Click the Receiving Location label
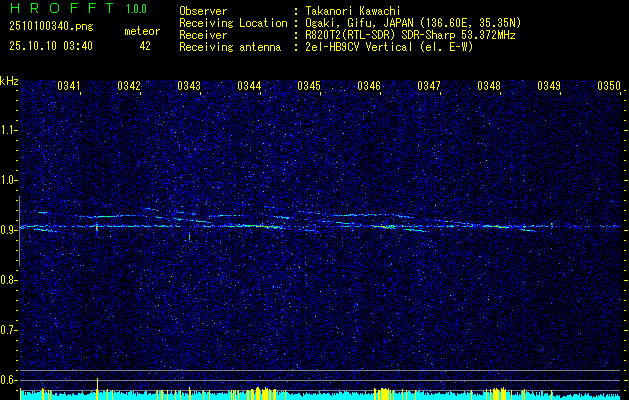This screenshot has width=629, height=400. click(x=233, y=23)
